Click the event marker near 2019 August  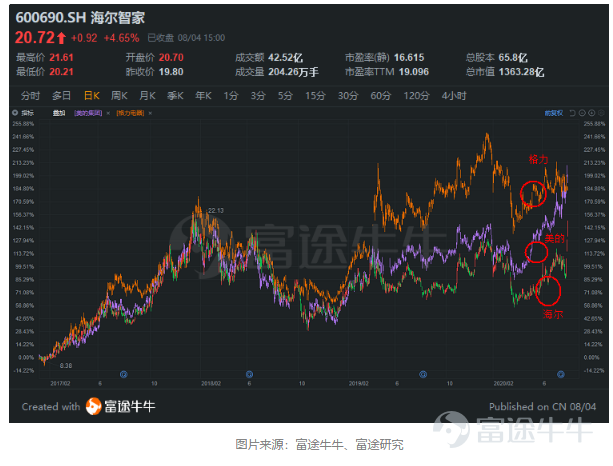pos(423,375)
